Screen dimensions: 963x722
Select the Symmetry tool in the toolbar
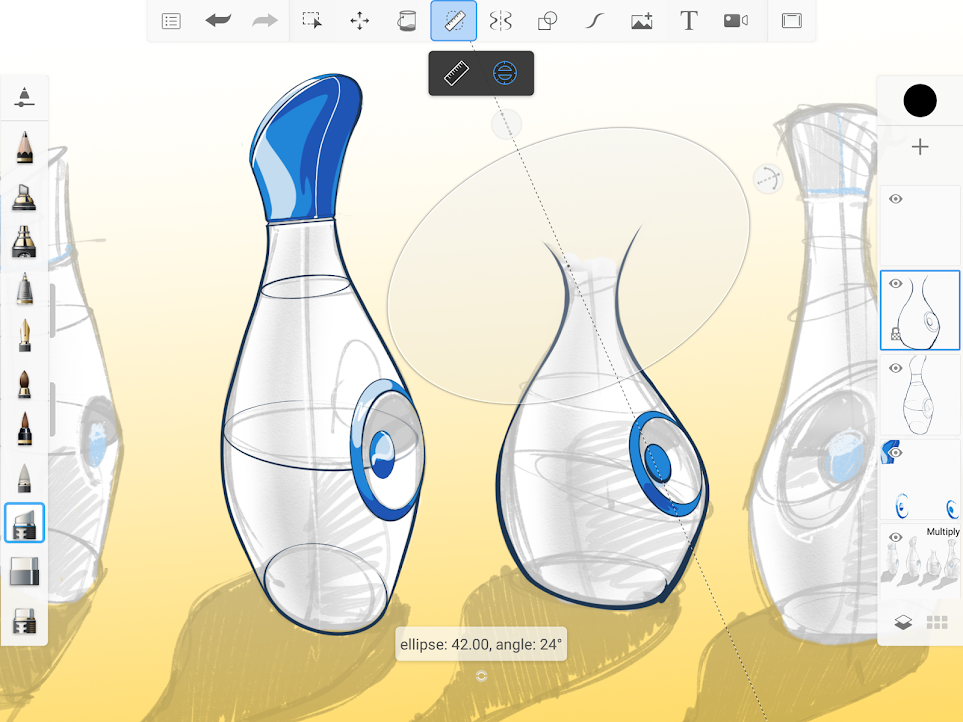pyautogui.click(x=500, y=20)
